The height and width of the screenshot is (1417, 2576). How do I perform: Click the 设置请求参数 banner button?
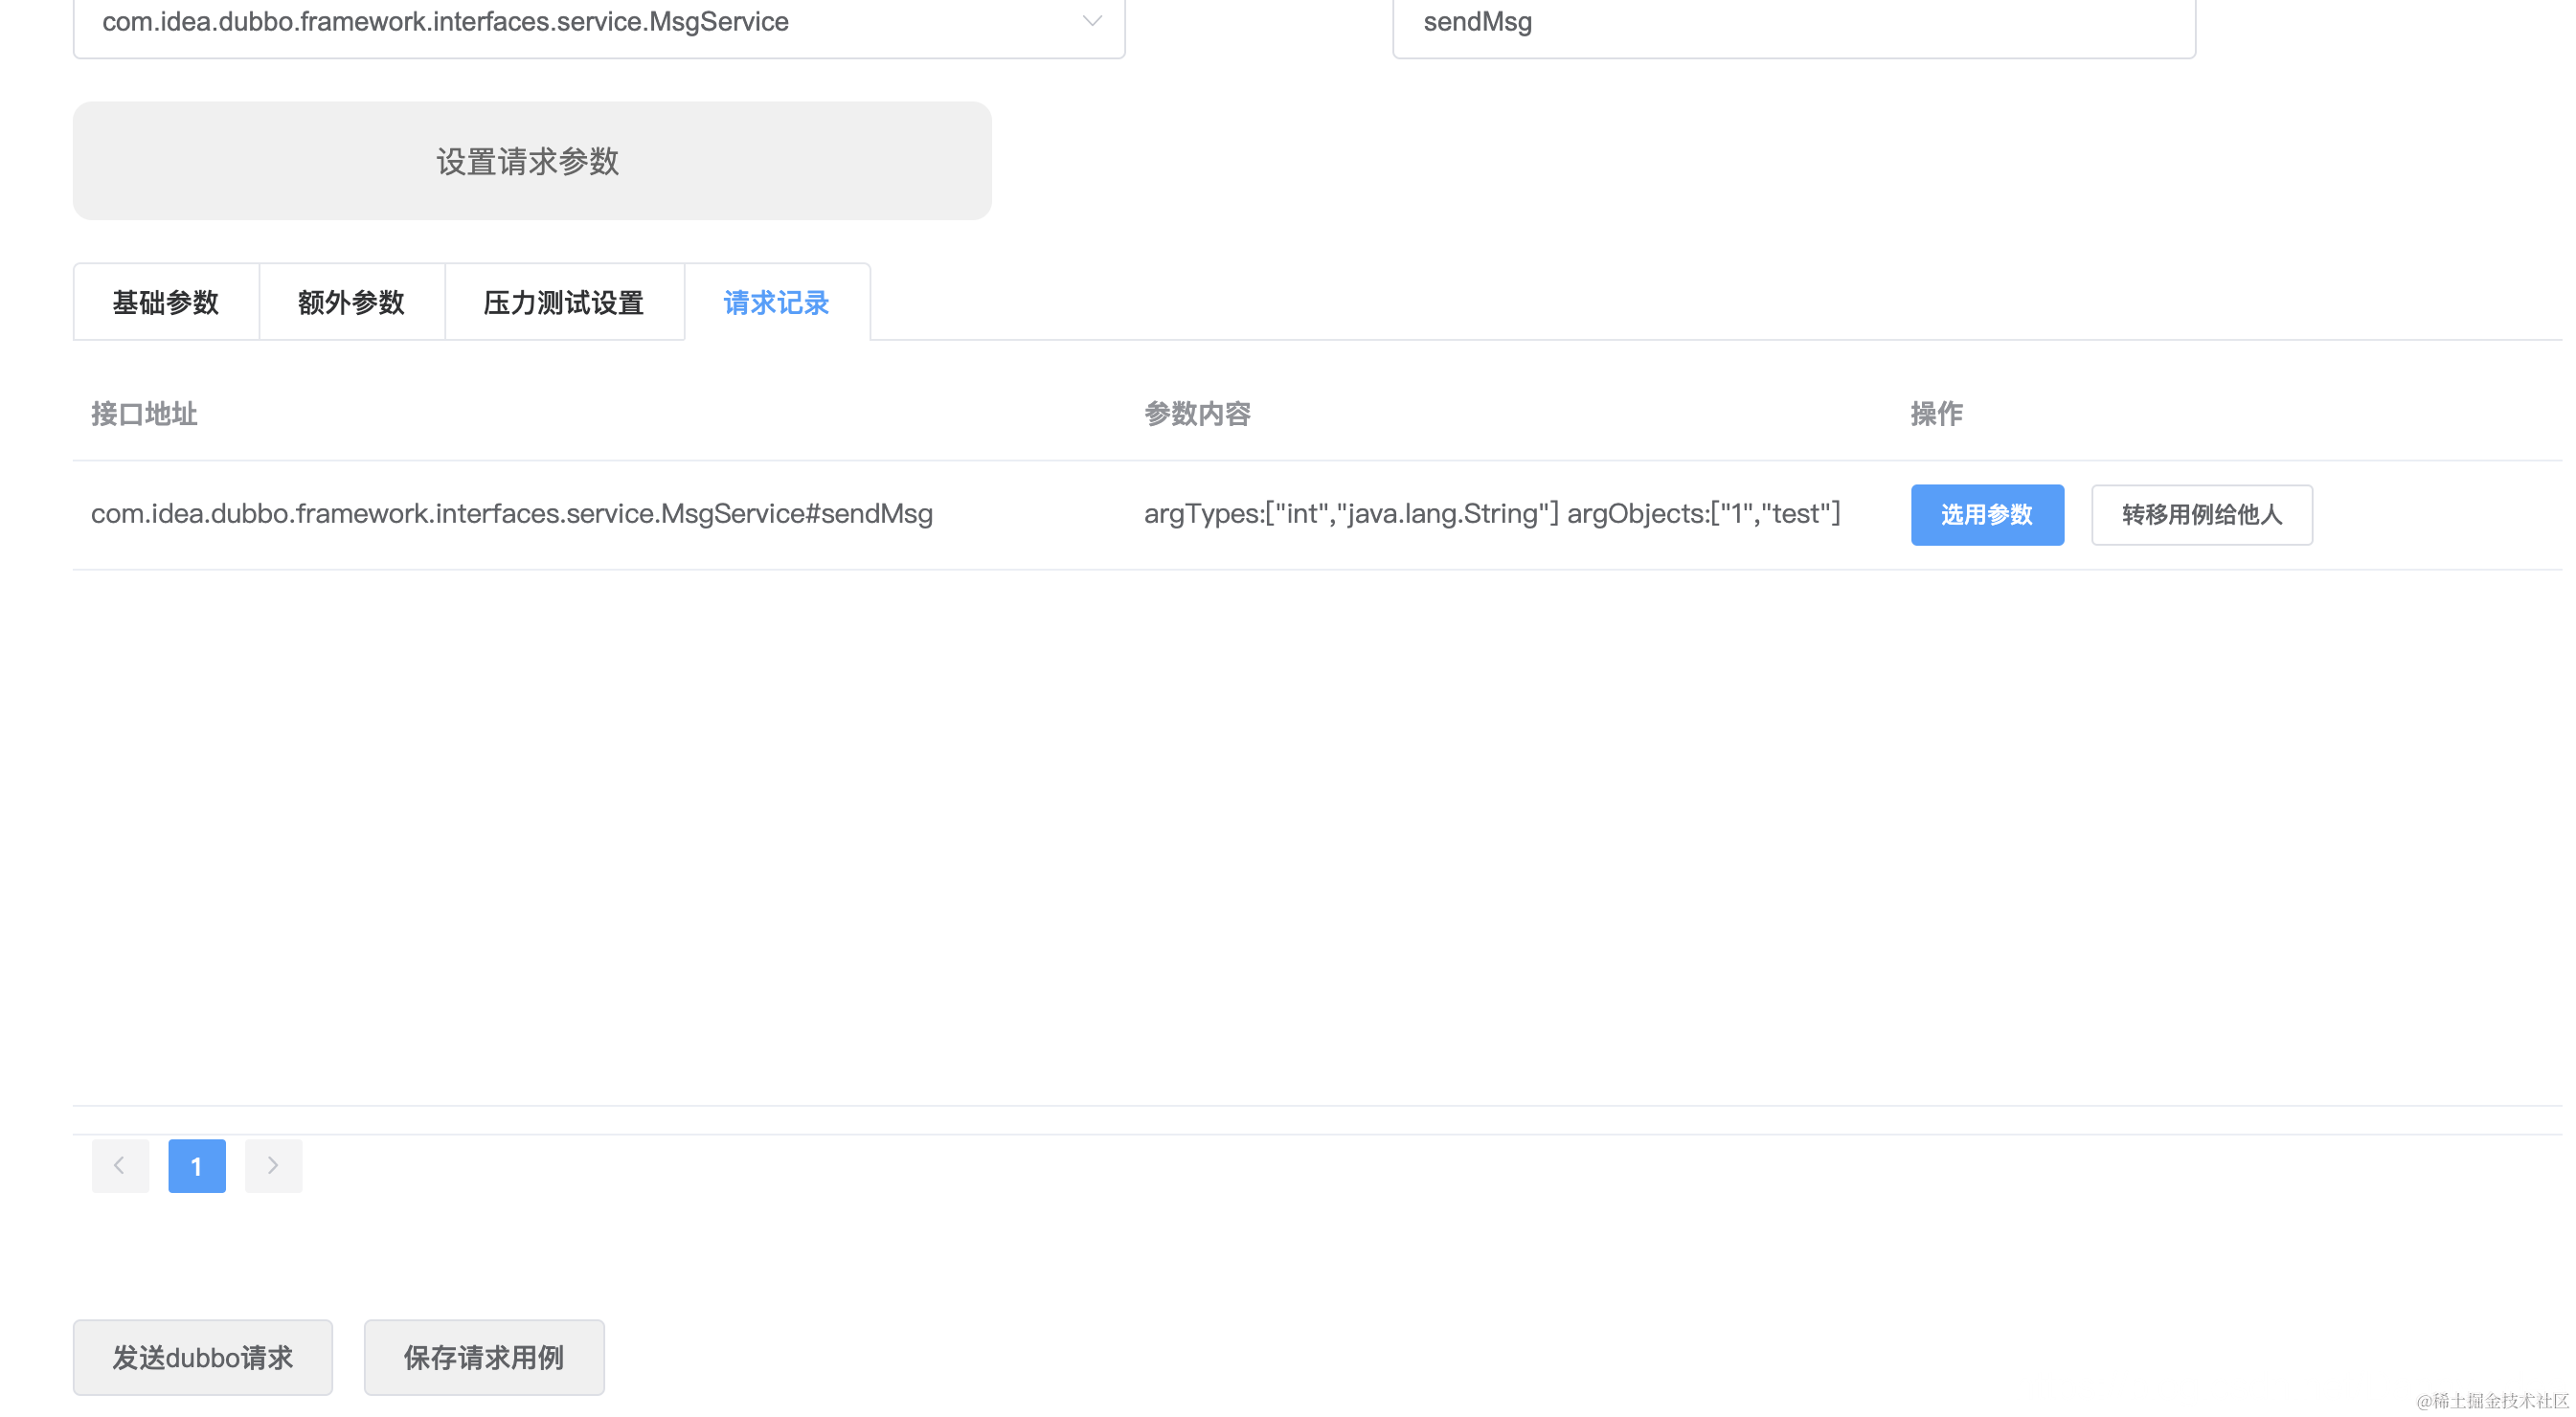(531, 161)
